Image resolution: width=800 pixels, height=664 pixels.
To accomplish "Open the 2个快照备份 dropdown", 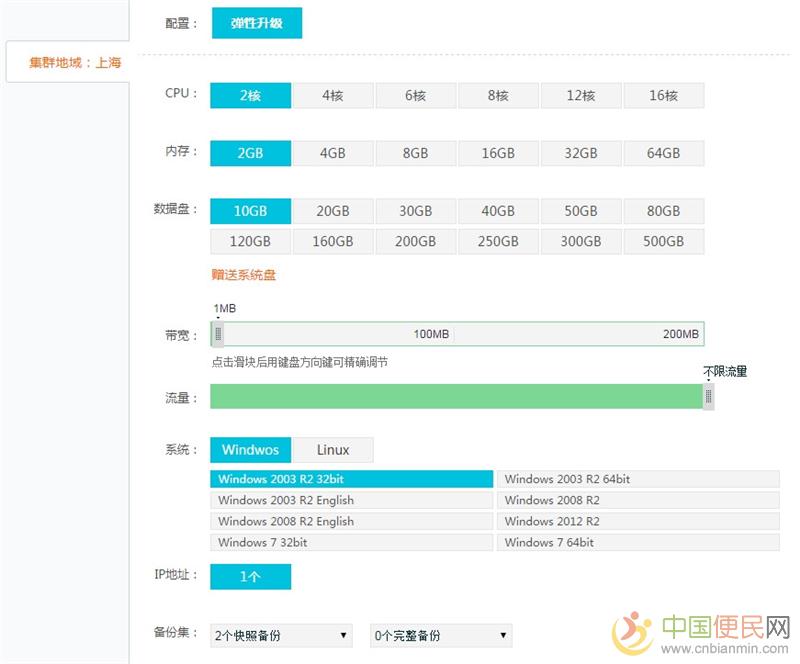I will pyautogui.click(x=281, y=635).
